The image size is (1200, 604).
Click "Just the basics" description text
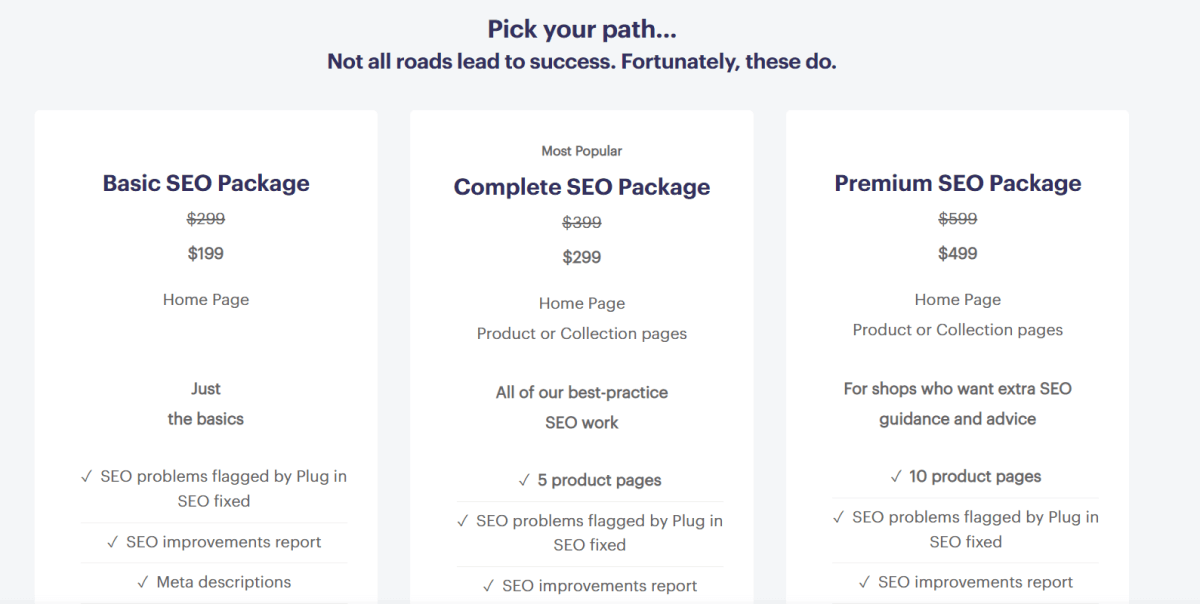(206, 404)
